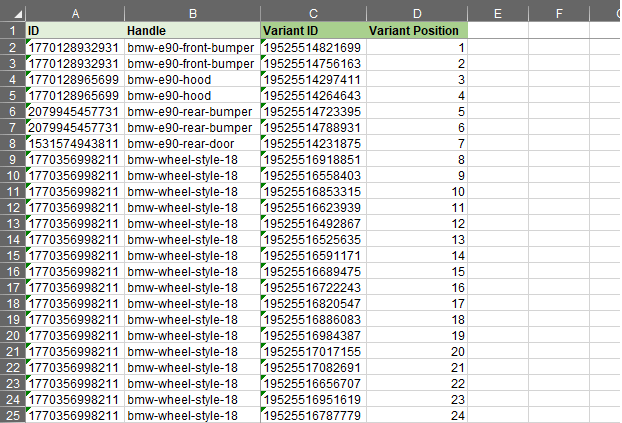This screenshot has width=622, height=423.
Task: Select row 1 header
Action: 13,31
